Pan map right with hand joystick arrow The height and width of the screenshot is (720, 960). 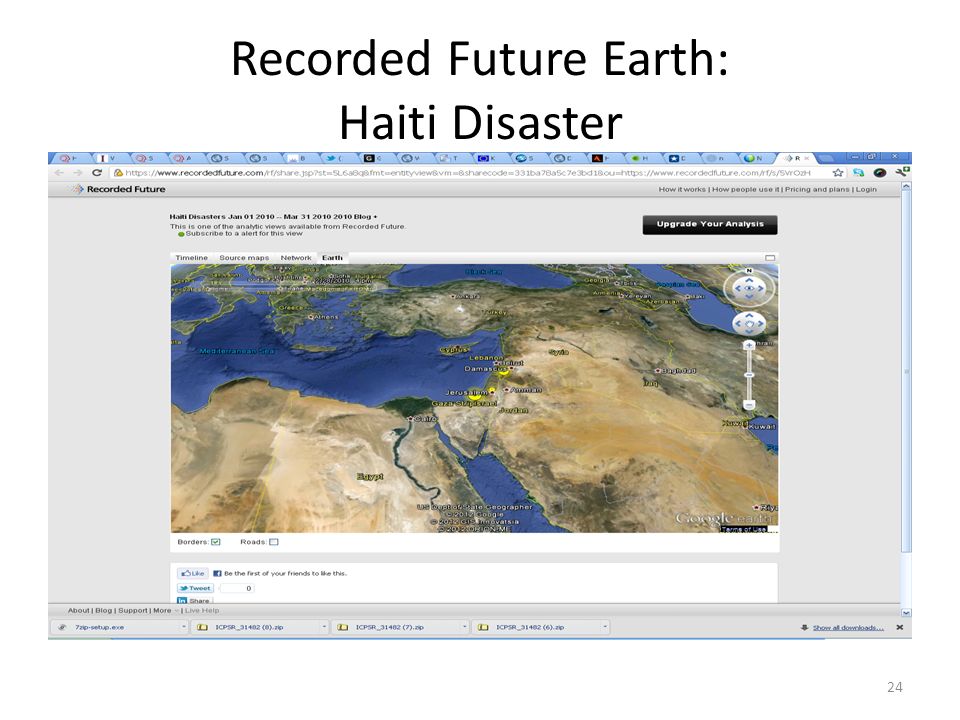(x=760, y=323)
